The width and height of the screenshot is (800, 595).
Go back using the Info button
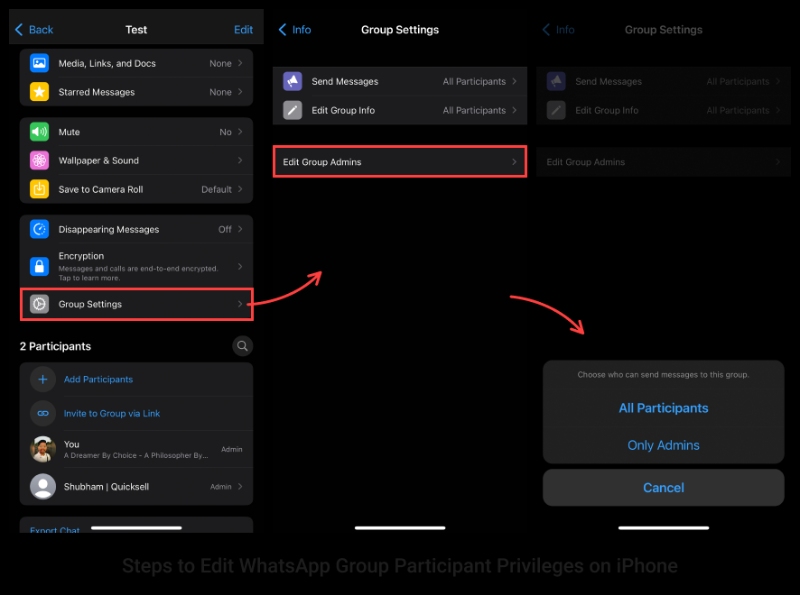coord(294,30)
